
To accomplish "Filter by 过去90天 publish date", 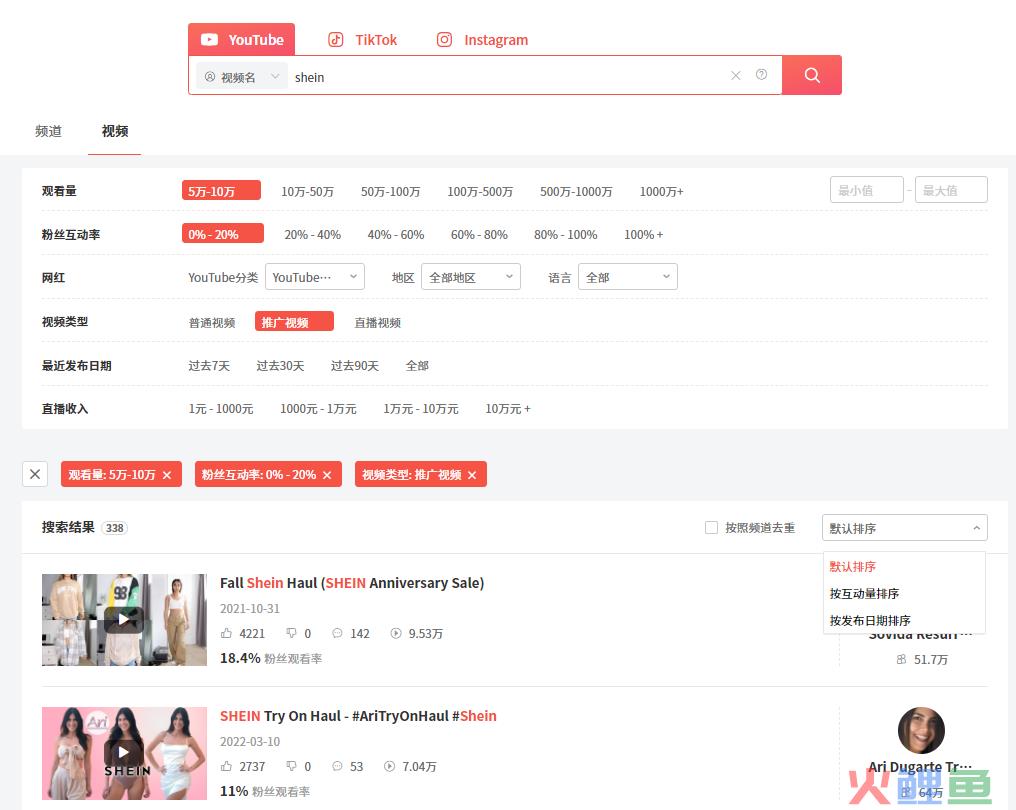I will click(354, 365).
